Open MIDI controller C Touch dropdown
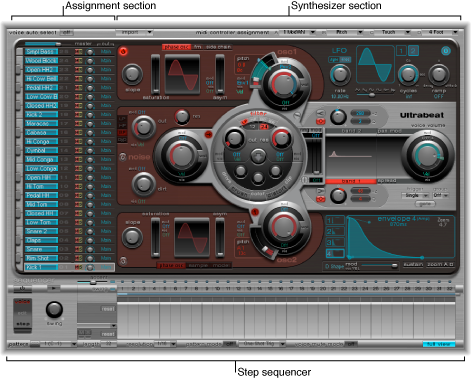Viewport: 471px width, 381px height. (x=392, y=32)
